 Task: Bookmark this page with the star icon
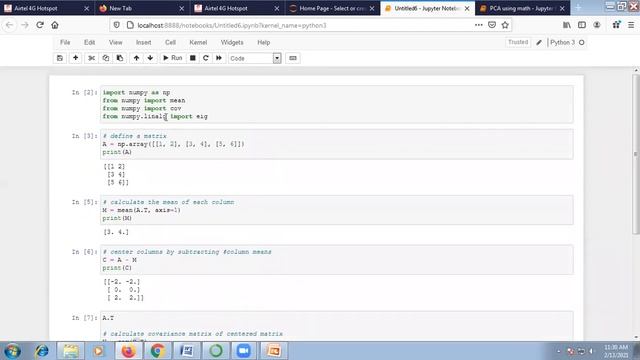(x=505, y=25)
